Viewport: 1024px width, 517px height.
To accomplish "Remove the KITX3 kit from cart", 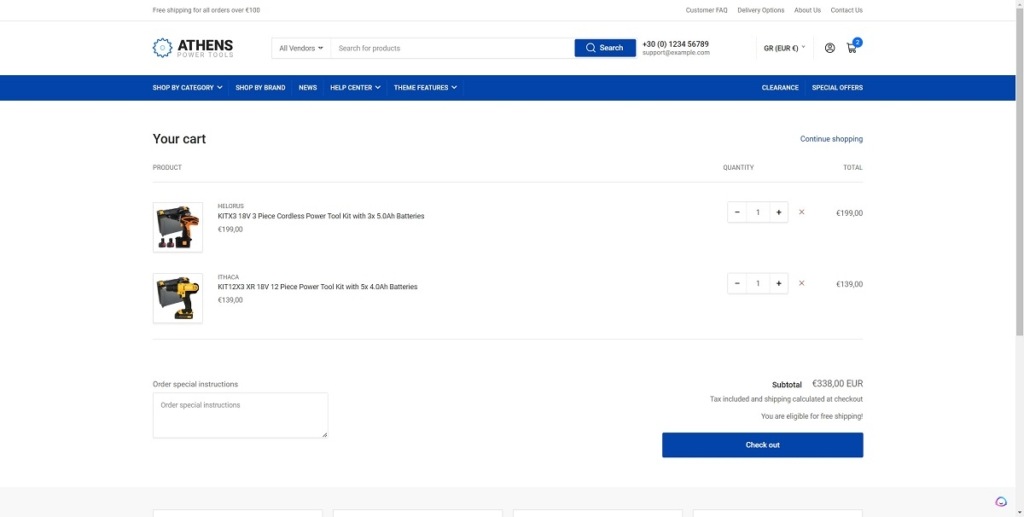I will pos(801,212).
